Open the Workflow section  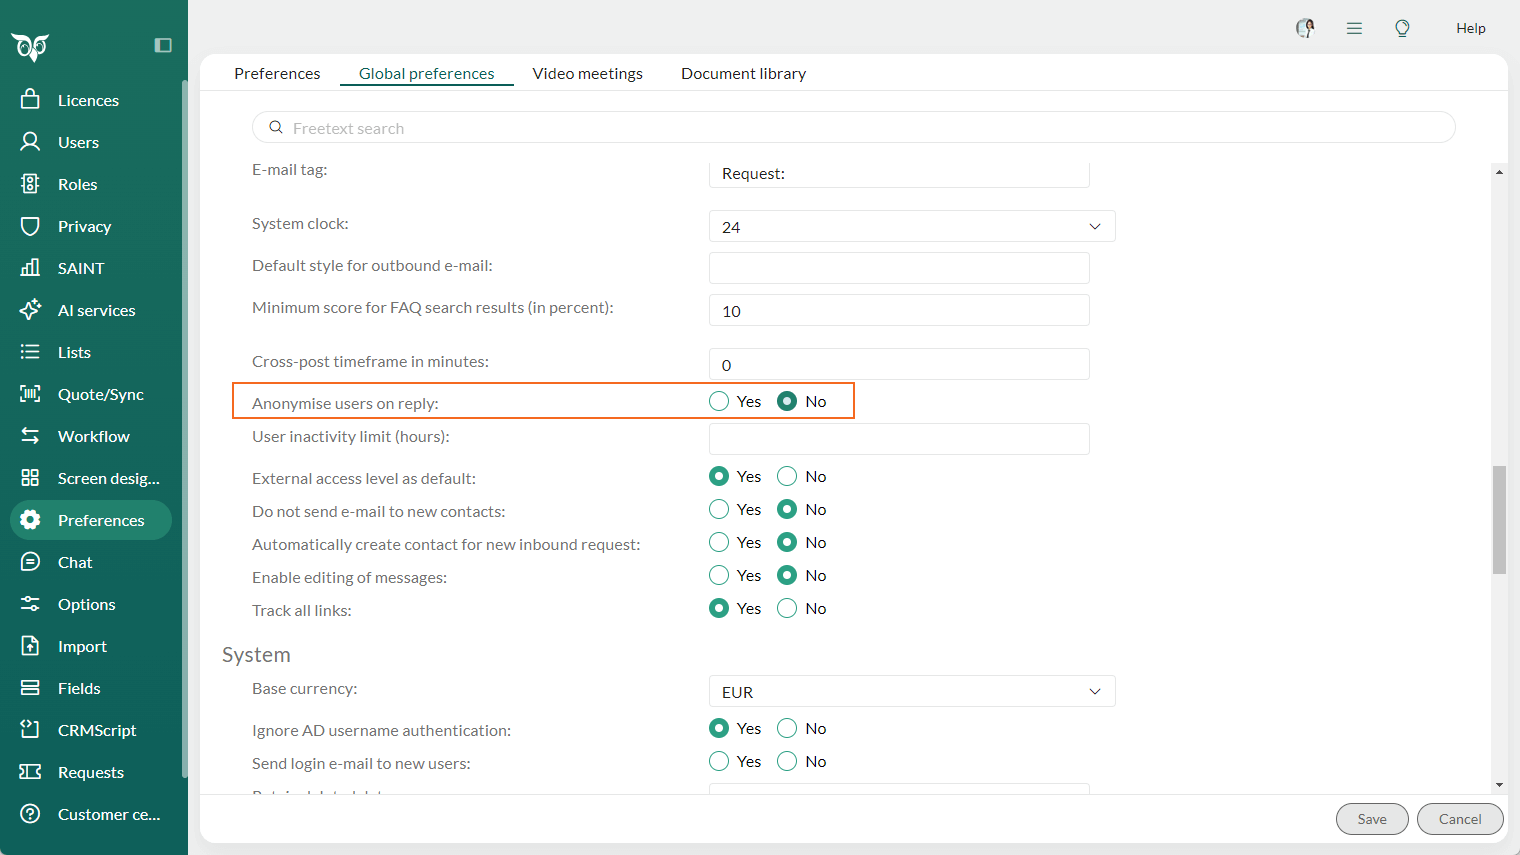tap(94, 435)
